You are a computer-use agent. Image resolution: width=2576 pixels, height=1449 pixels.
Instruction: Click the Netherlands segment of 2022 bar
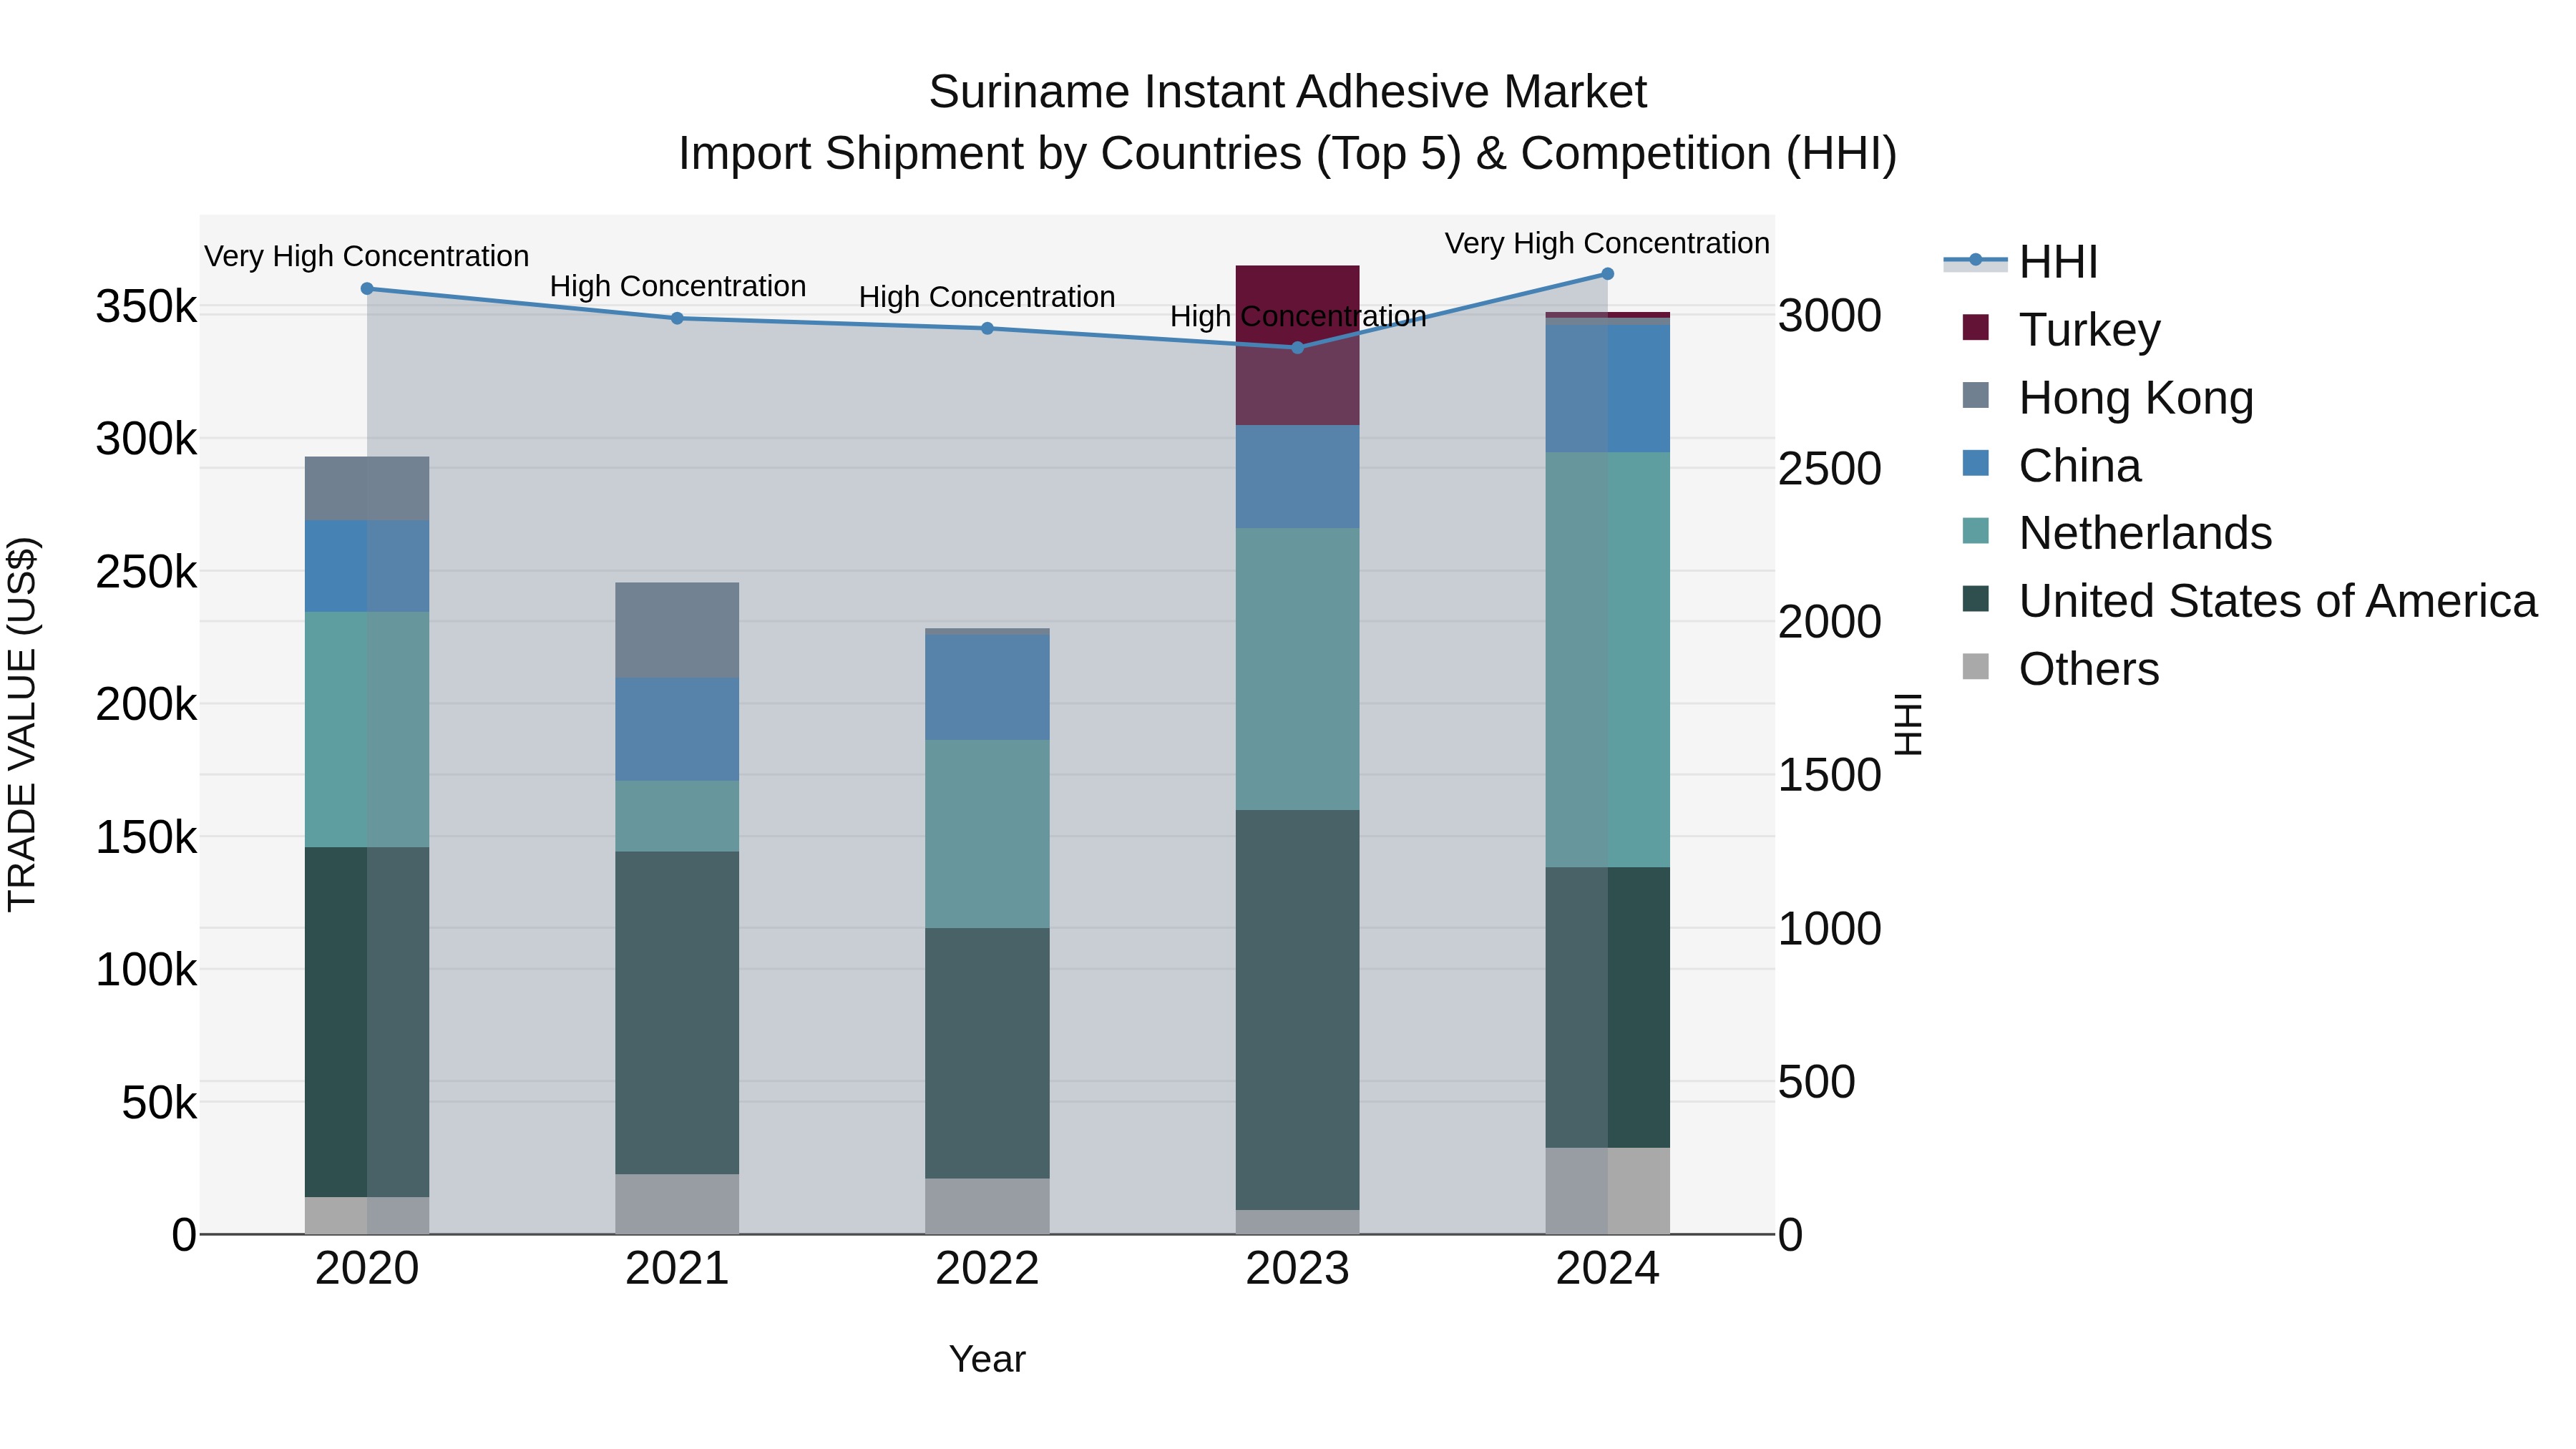click(987, 834)
